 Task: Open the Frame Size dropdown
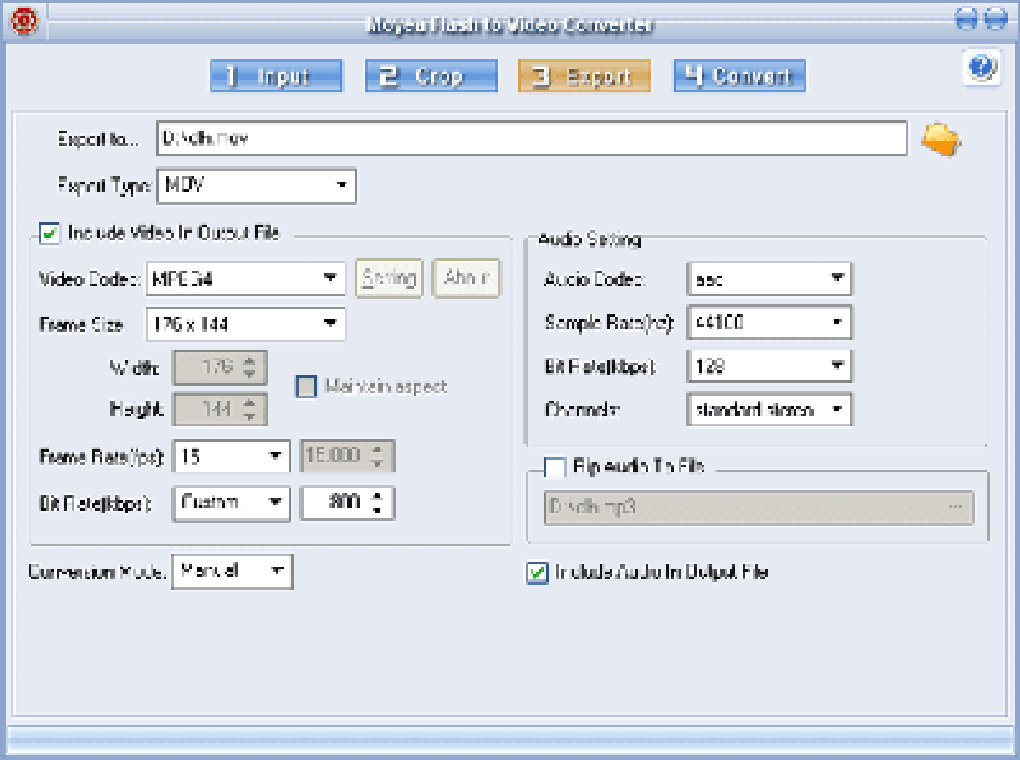pos(245,323)
